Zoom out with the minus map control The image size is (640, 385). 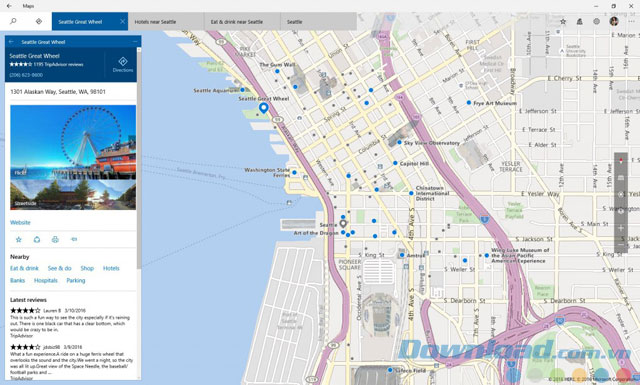(x=621, y=245)
